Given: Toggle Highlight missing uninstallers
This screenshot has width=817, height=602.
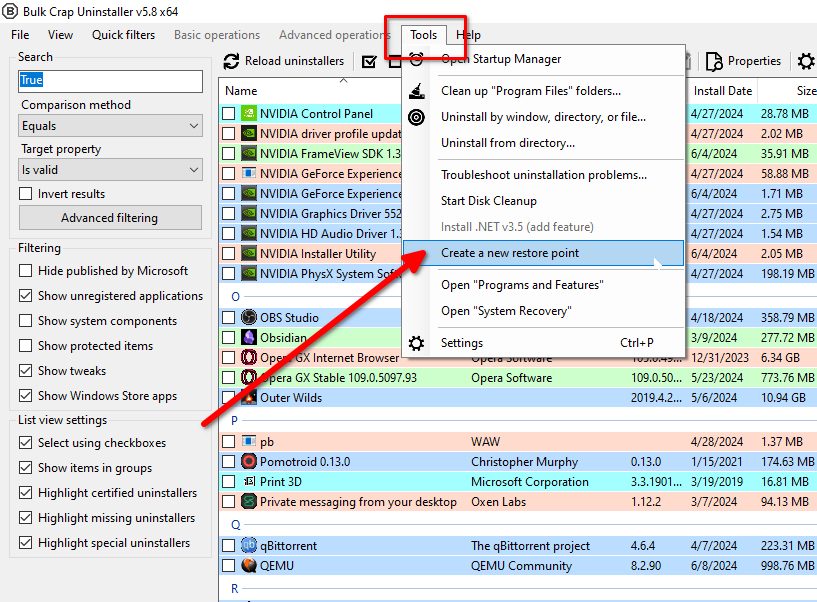Looking at the screenshot, I should [25, 518].
